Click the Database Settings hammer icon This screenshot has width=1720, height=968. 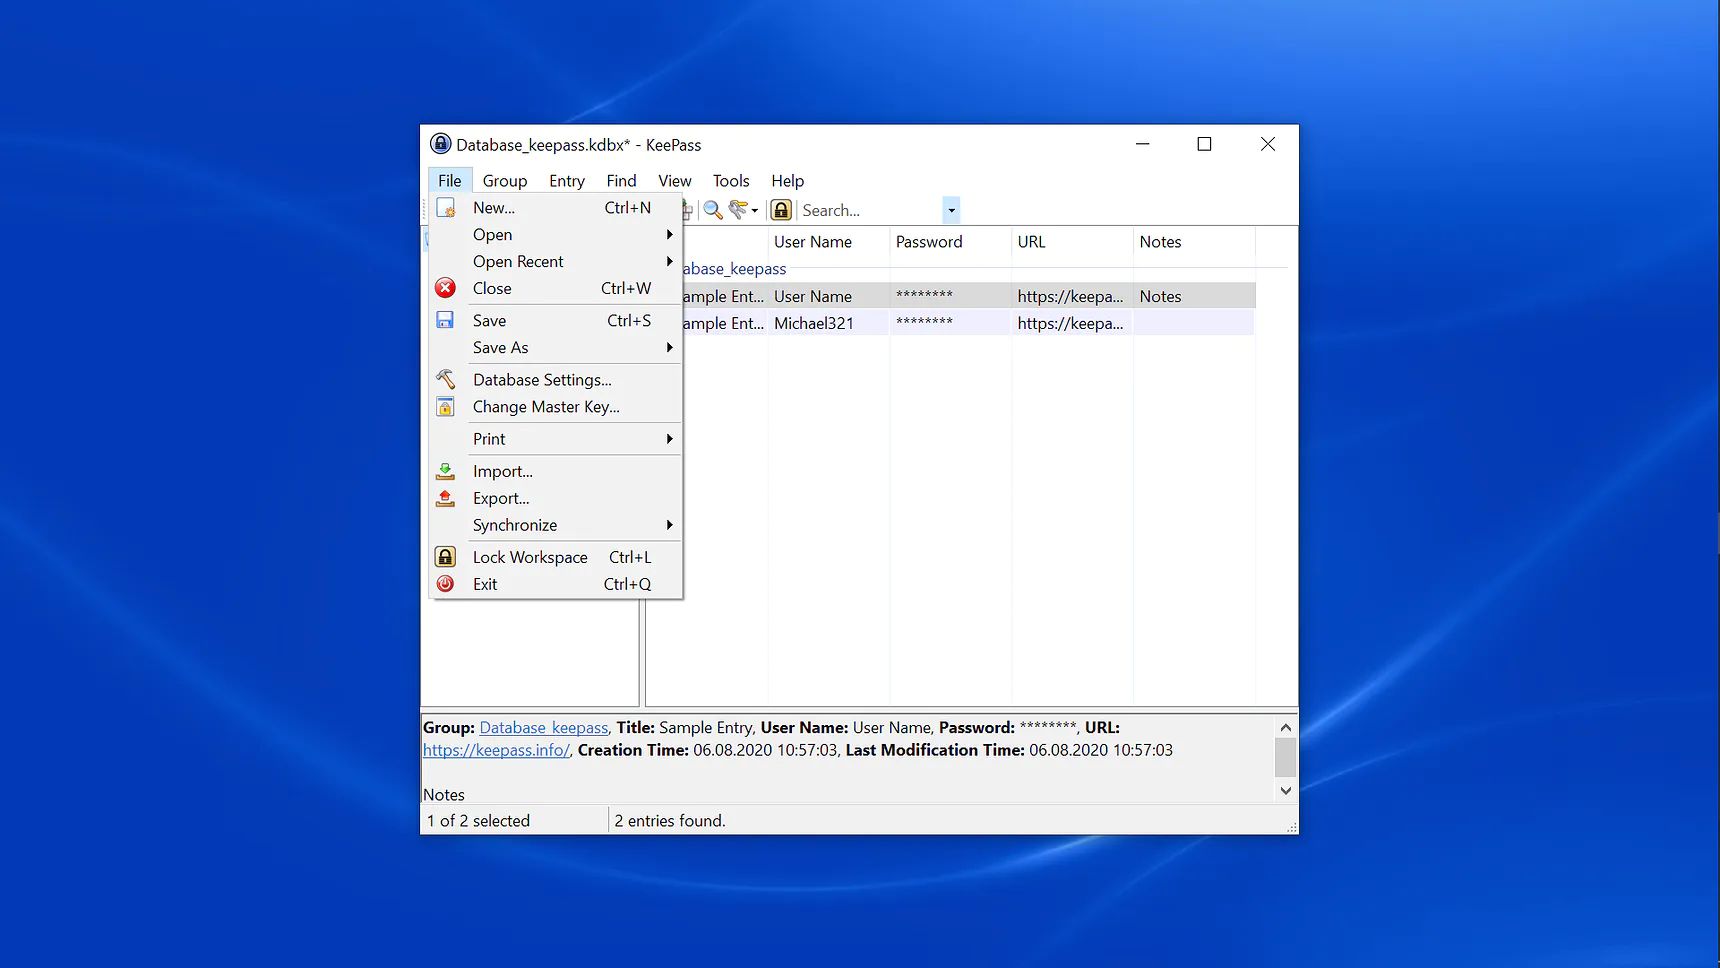point(446,379)
